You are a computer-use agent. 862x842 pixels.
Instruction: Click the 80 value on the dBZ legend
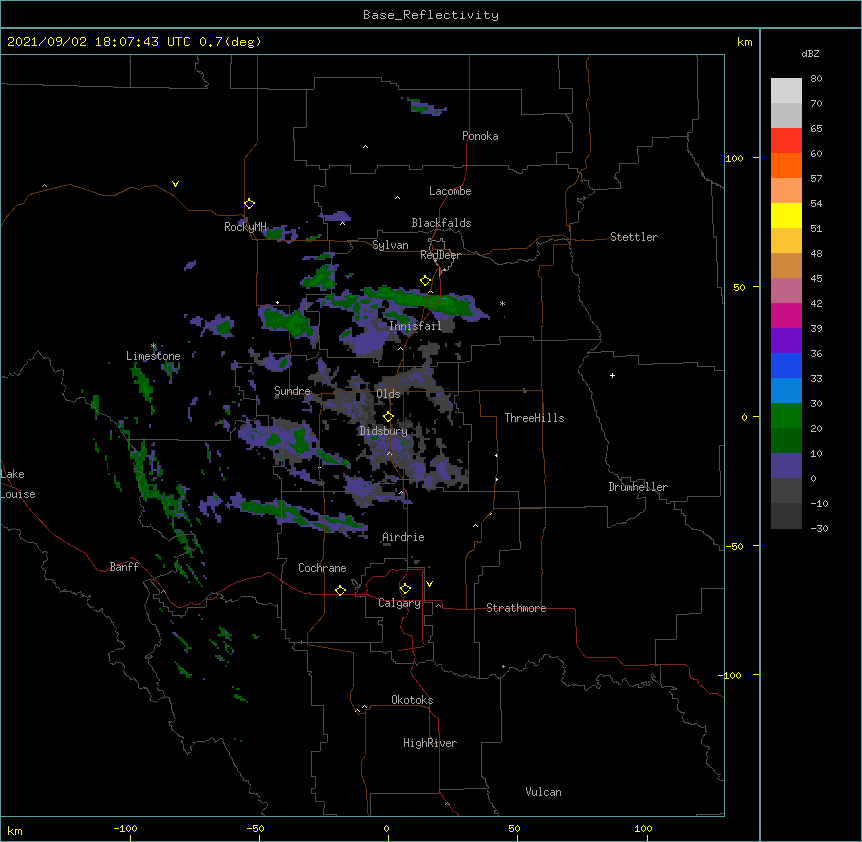point(816,79)
